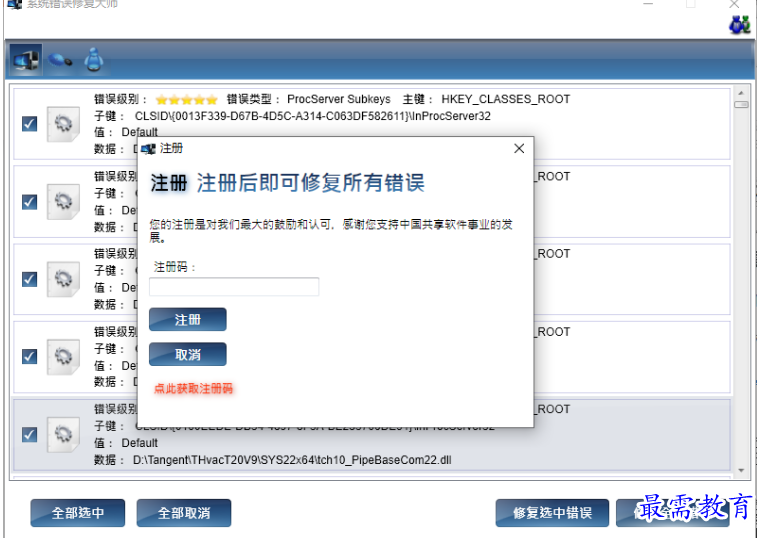Click the scrollbar up arrow

click(741, 93)
